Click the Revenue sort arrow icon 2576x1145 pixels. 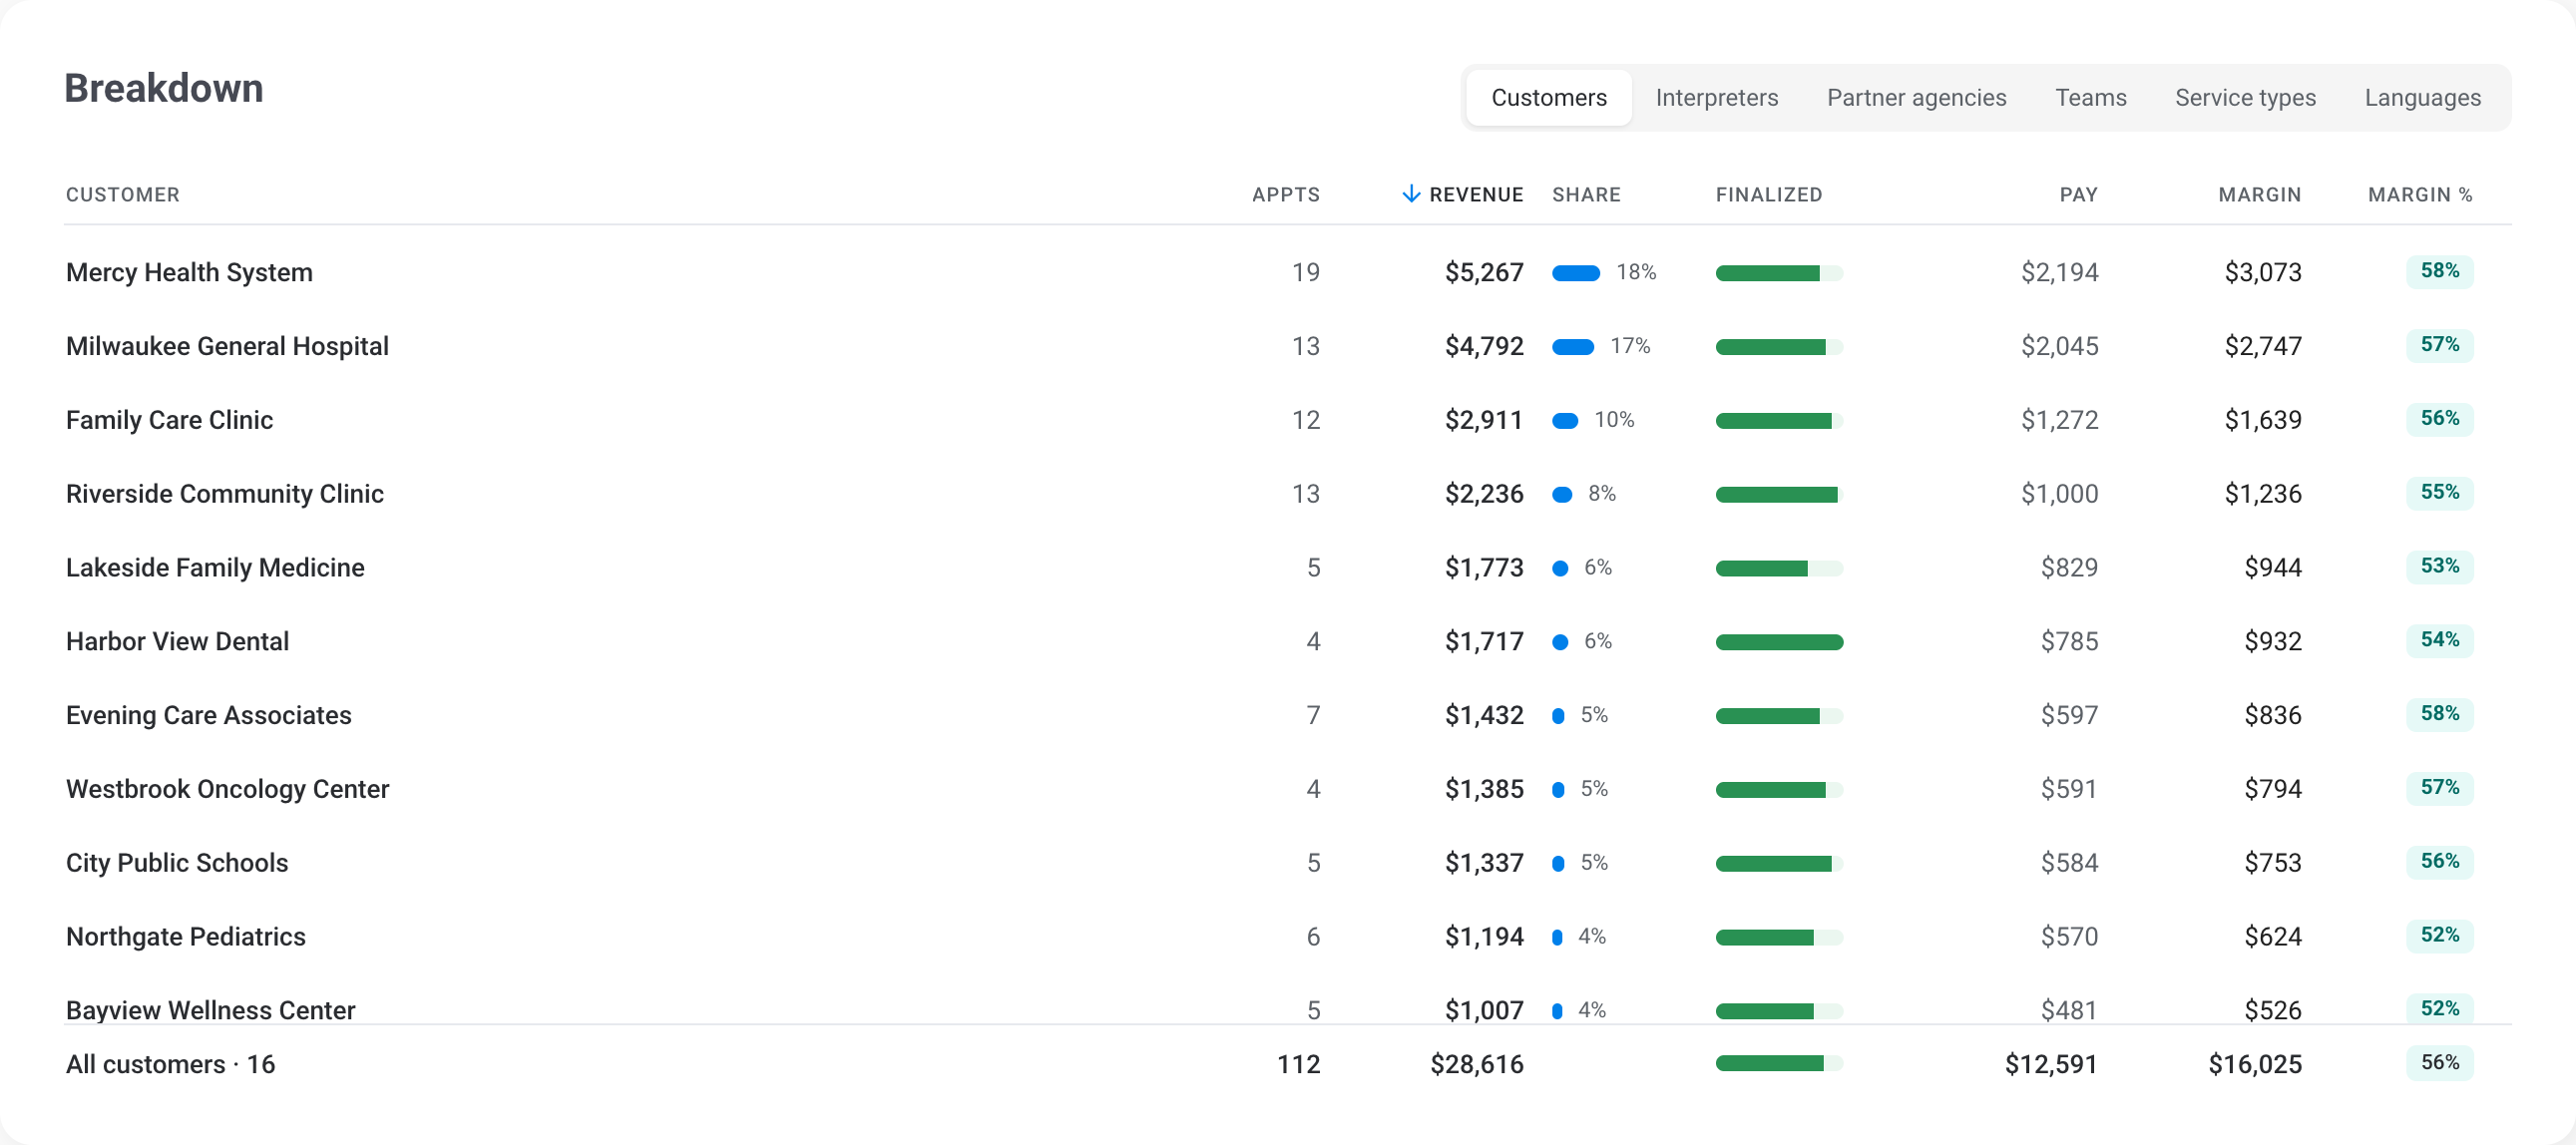[1410, 194]
